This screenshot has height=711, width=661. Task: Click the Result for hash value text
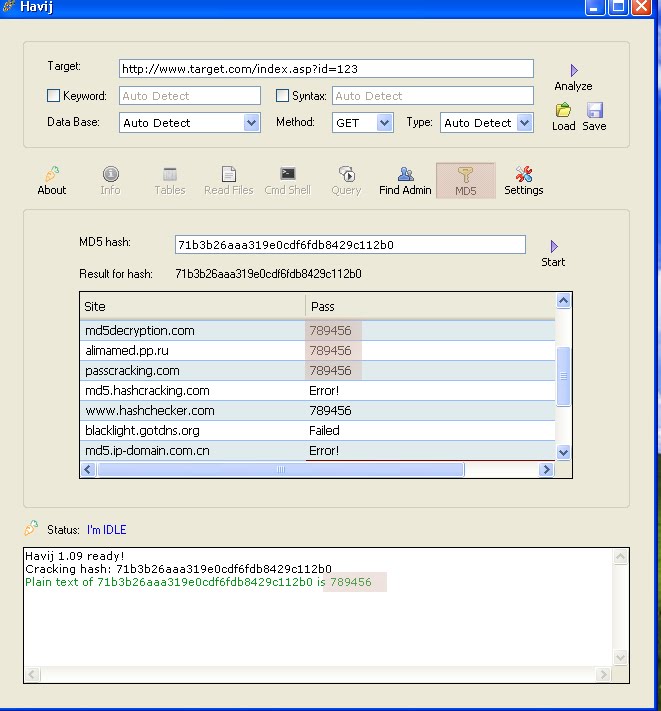268,274
